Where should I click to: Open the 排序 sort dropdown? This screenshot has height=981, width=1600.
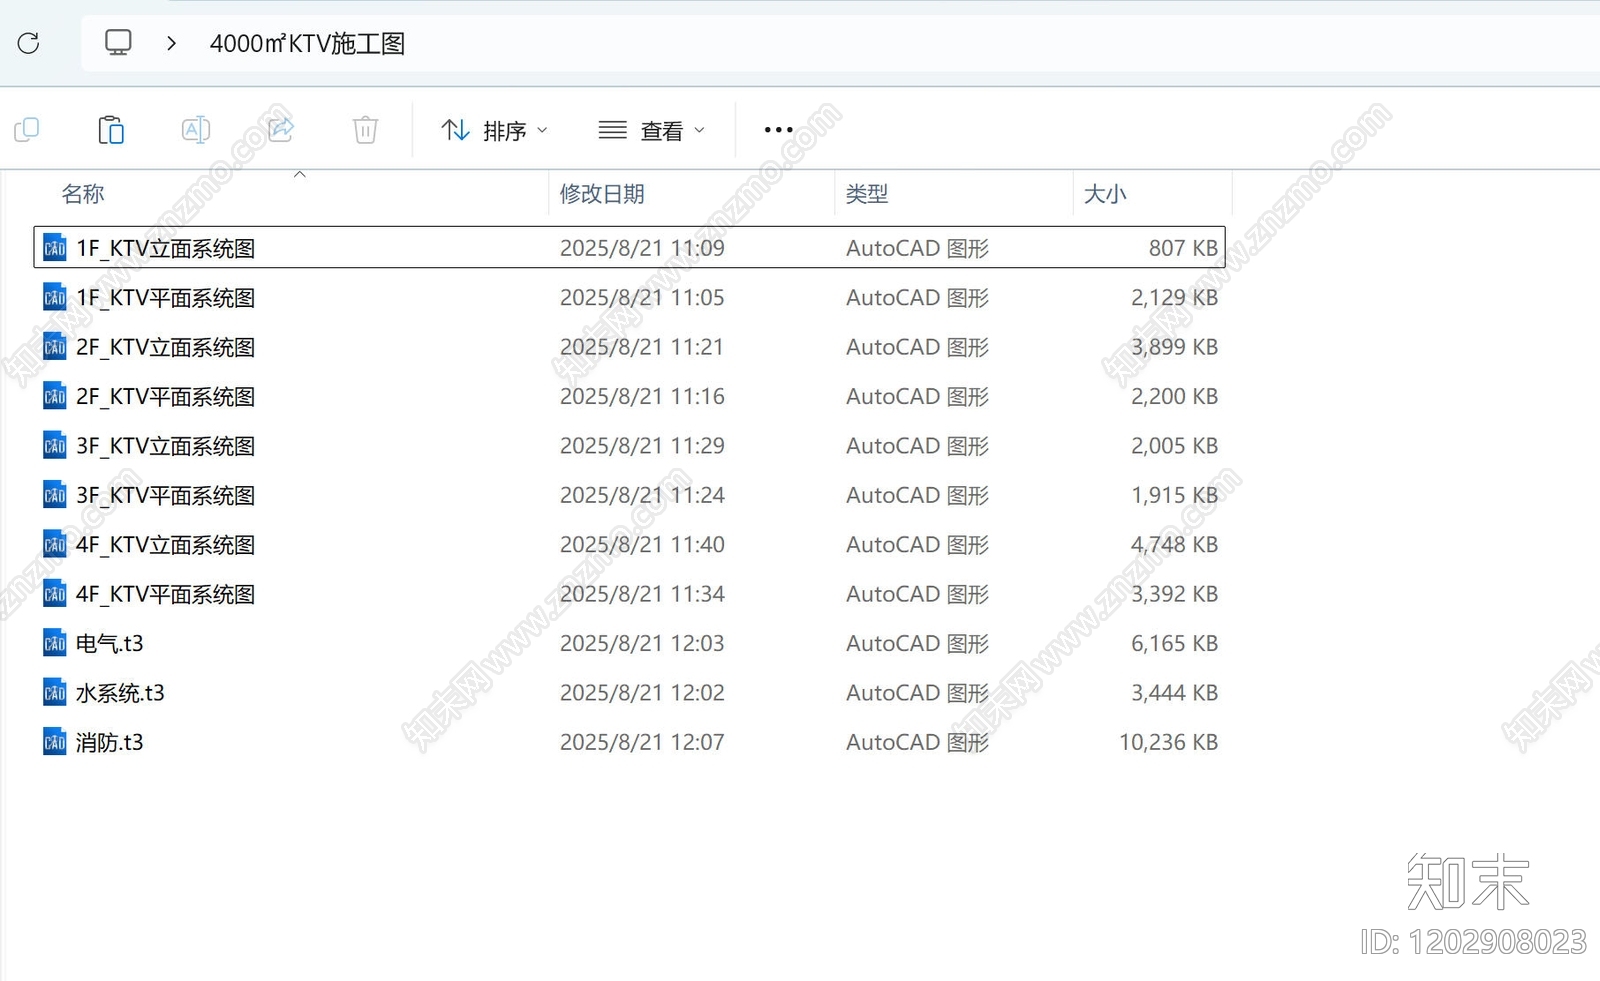pos(495,130)
